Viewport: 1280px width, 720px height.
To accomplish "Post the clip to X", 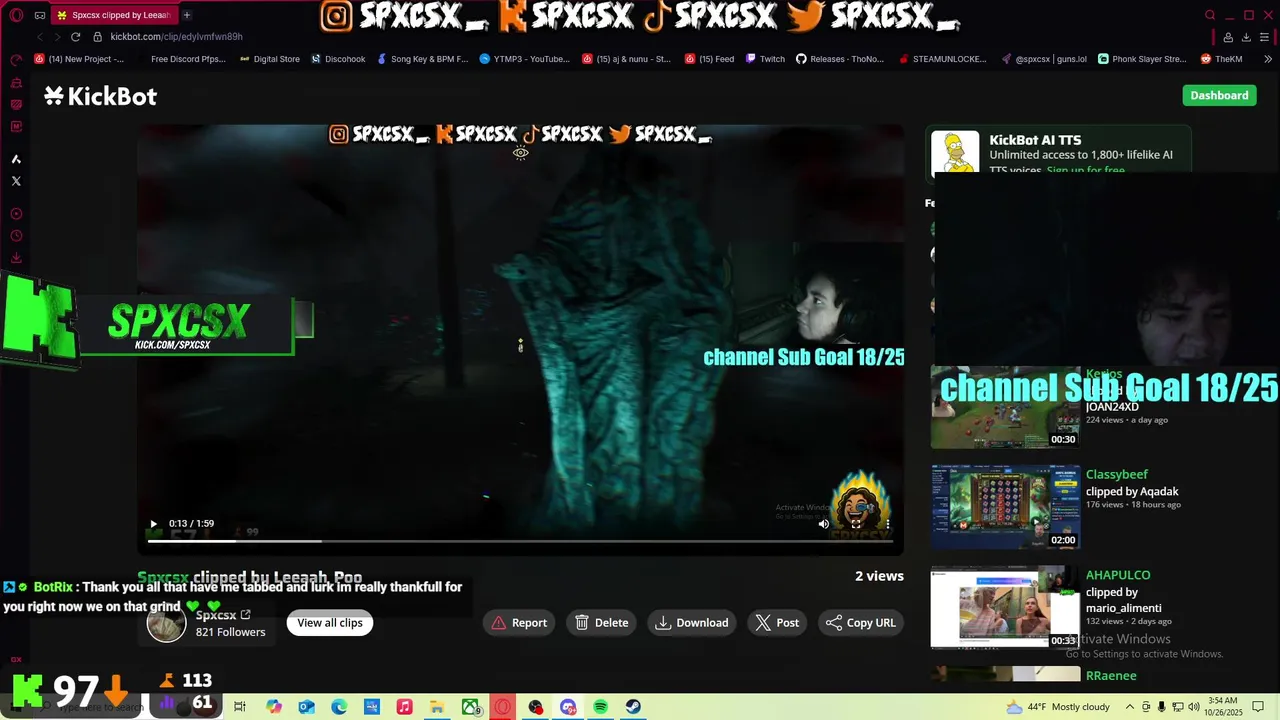I will [x=777, y=623].
